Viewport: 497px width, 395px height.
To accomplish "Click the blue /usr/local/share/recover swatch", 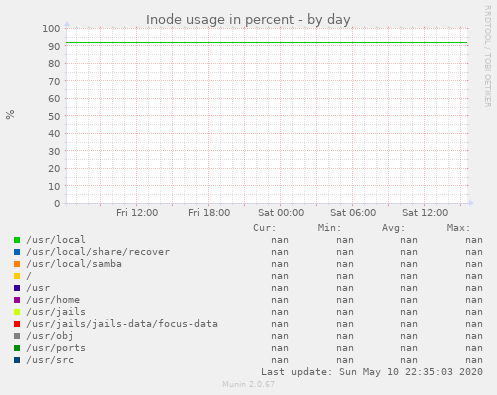I will (x=17, y=252).
